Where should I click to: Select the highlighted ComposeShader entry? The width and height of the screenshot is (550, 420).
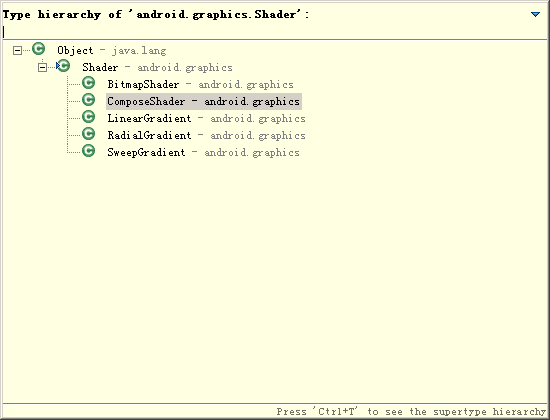click(x=204, y=101)
